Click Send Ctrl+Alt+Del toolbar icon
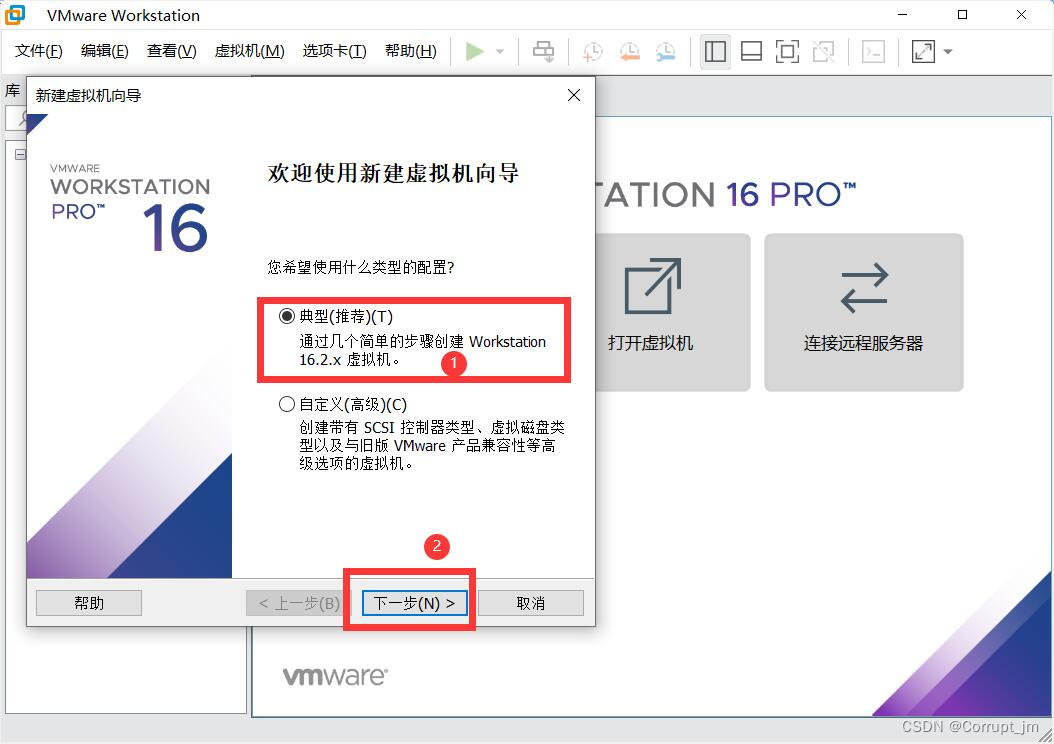This screenshot has height=744, width=1054. 543,52
